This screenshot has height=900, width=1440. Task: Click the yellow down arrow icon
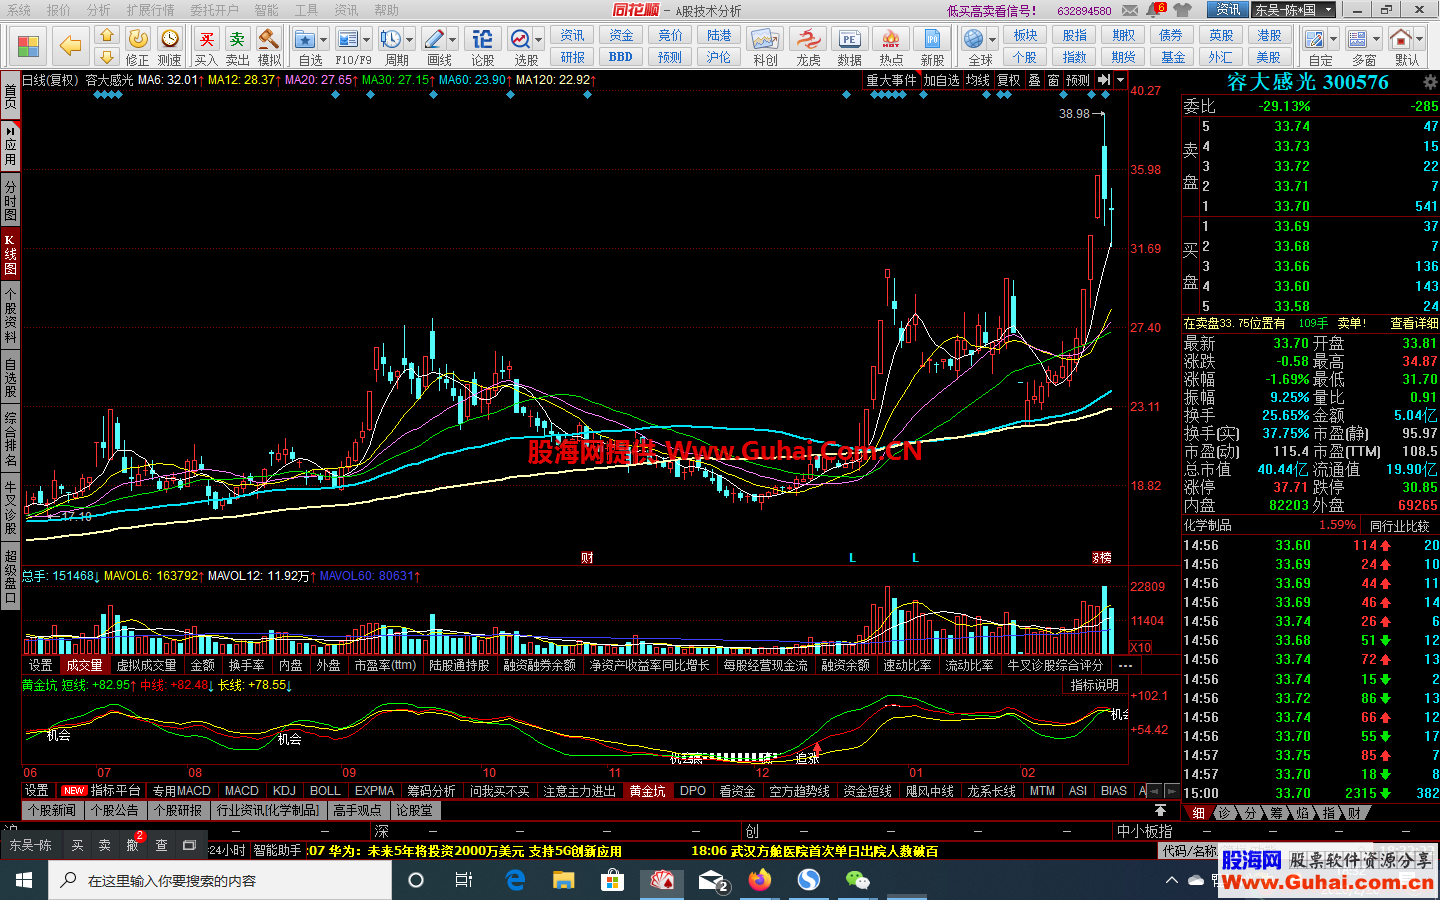(107, 57)
